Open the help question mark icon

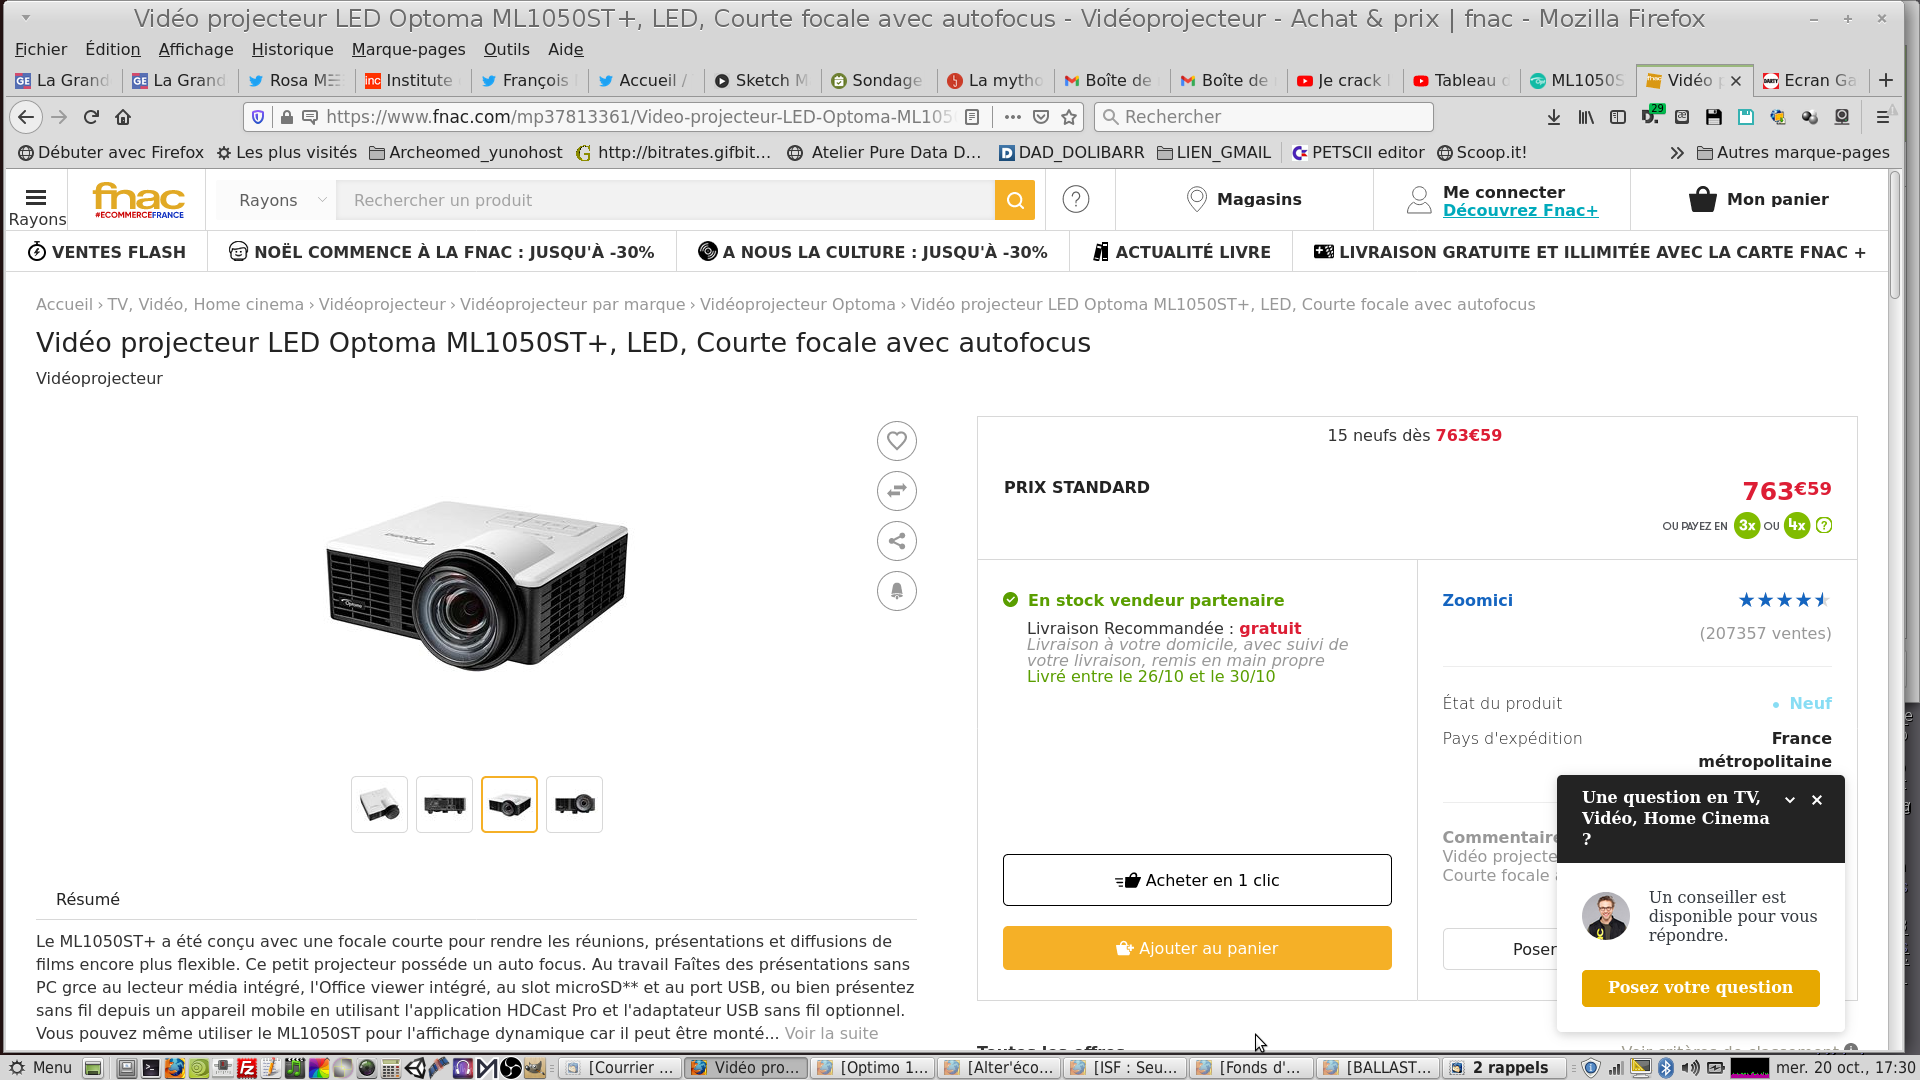coord(1075,199)
